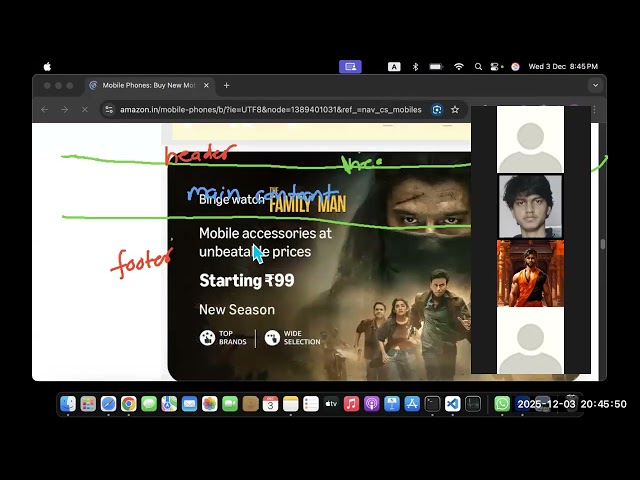Stop loading the page
Image resolution: width=640 pixels, height=480 pixels.
[84, 109]
